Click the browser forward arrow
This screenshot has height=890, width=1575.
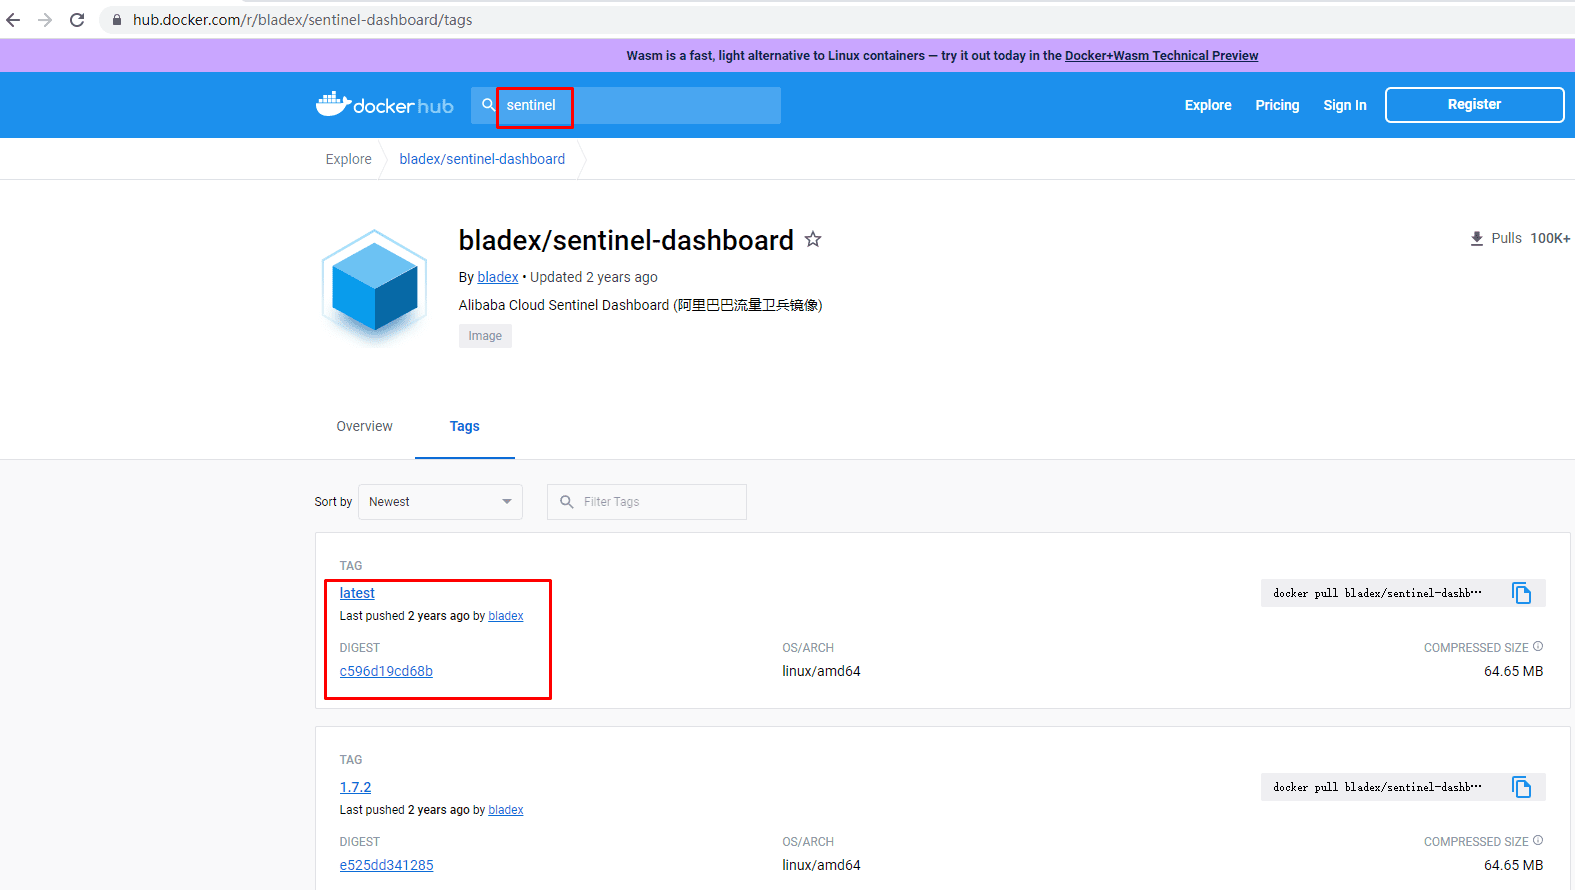[x=45, y=20]
